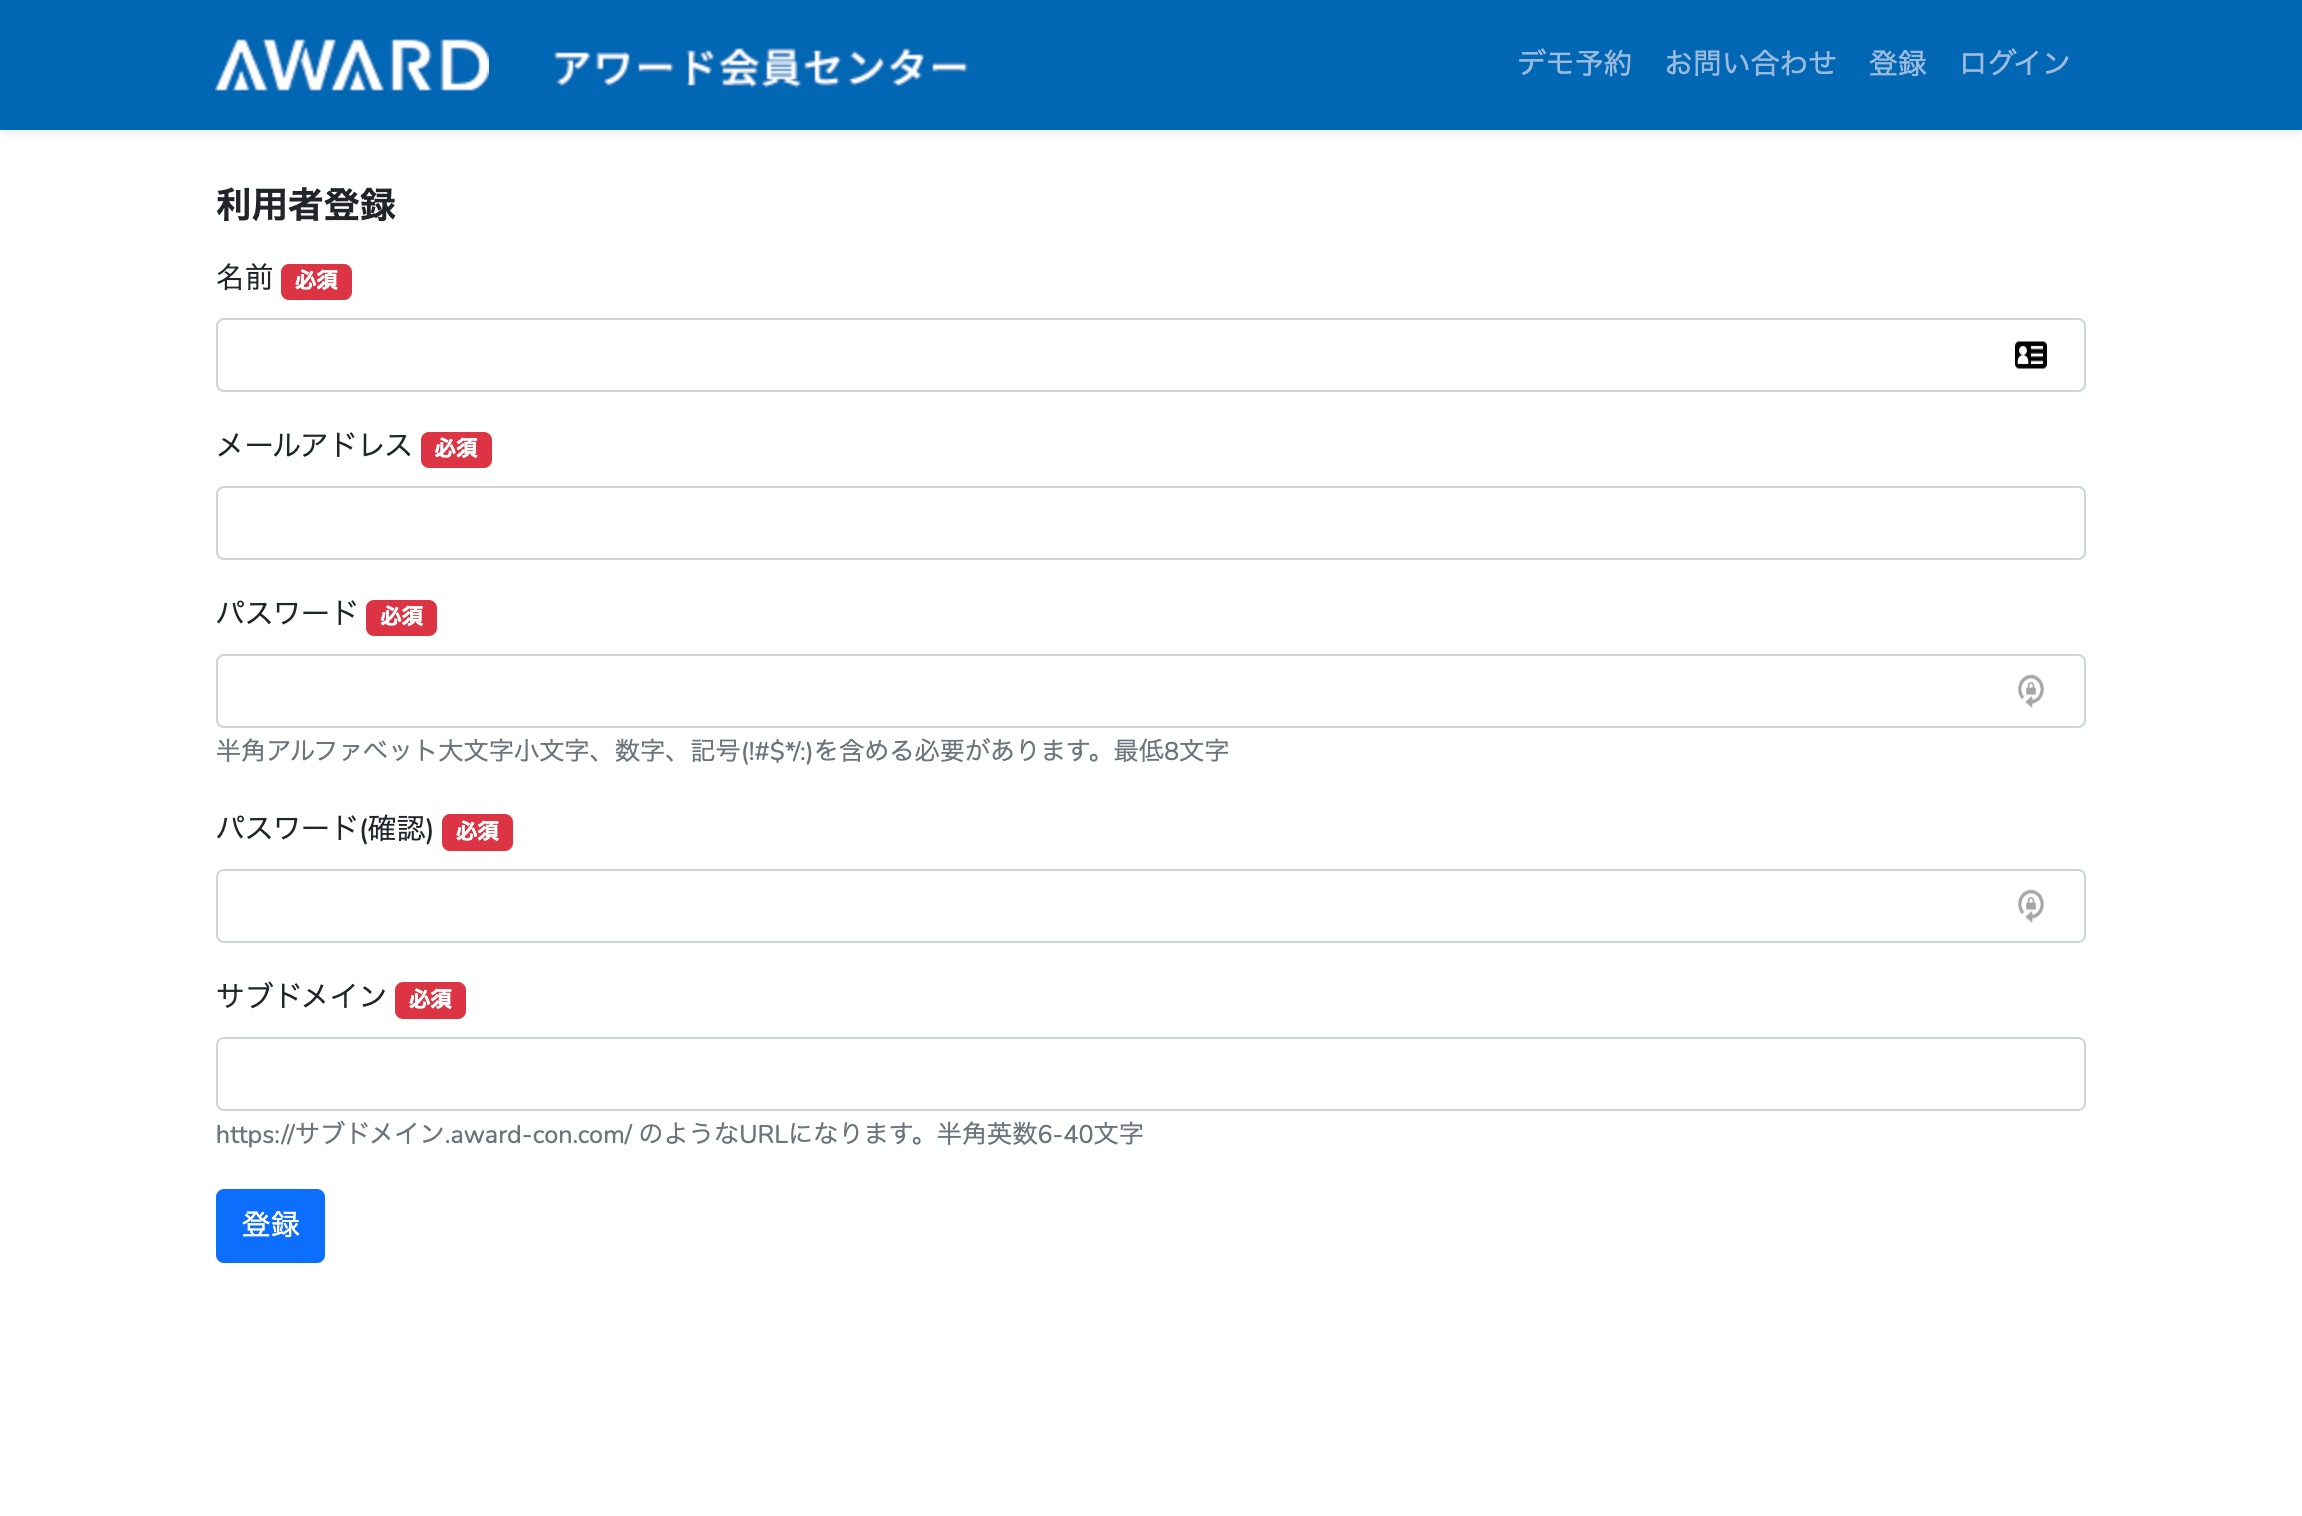The image size is (2302, 1516).
Task: Click key icon in password confirmation field
Action: tap(2030, 906)
